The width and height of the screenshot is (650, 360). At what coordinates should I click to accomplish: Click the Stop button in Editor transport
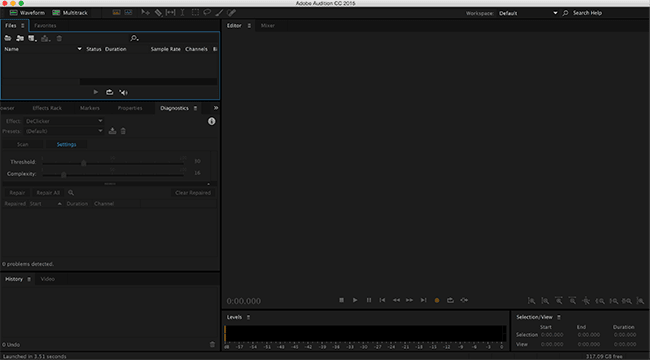[x=342, y=300]
